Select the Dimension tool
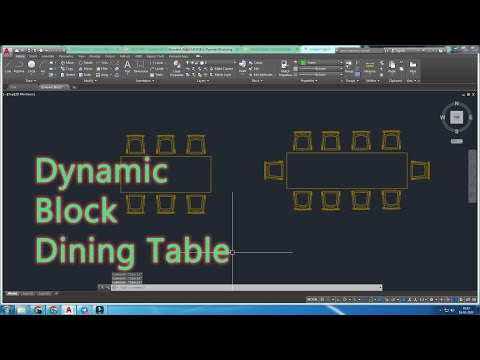This screenshot has height=360, width=480. point(141,67)
